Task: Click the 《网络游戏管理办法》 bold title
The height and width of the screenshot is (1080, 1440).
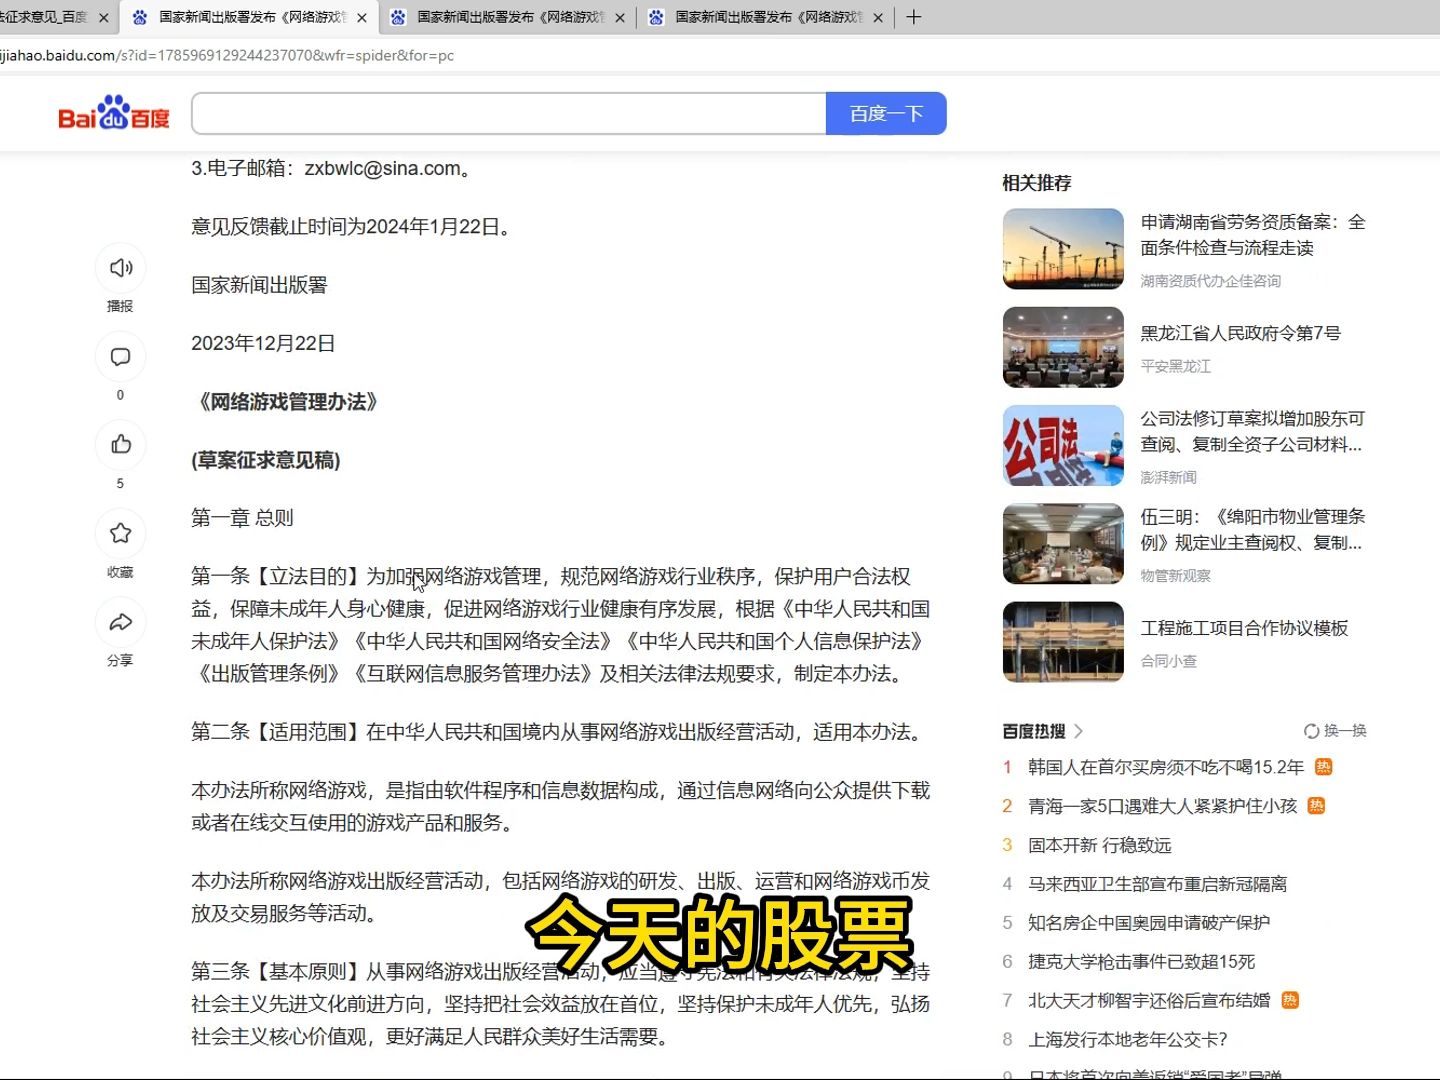Action: [x=288, y=402]
